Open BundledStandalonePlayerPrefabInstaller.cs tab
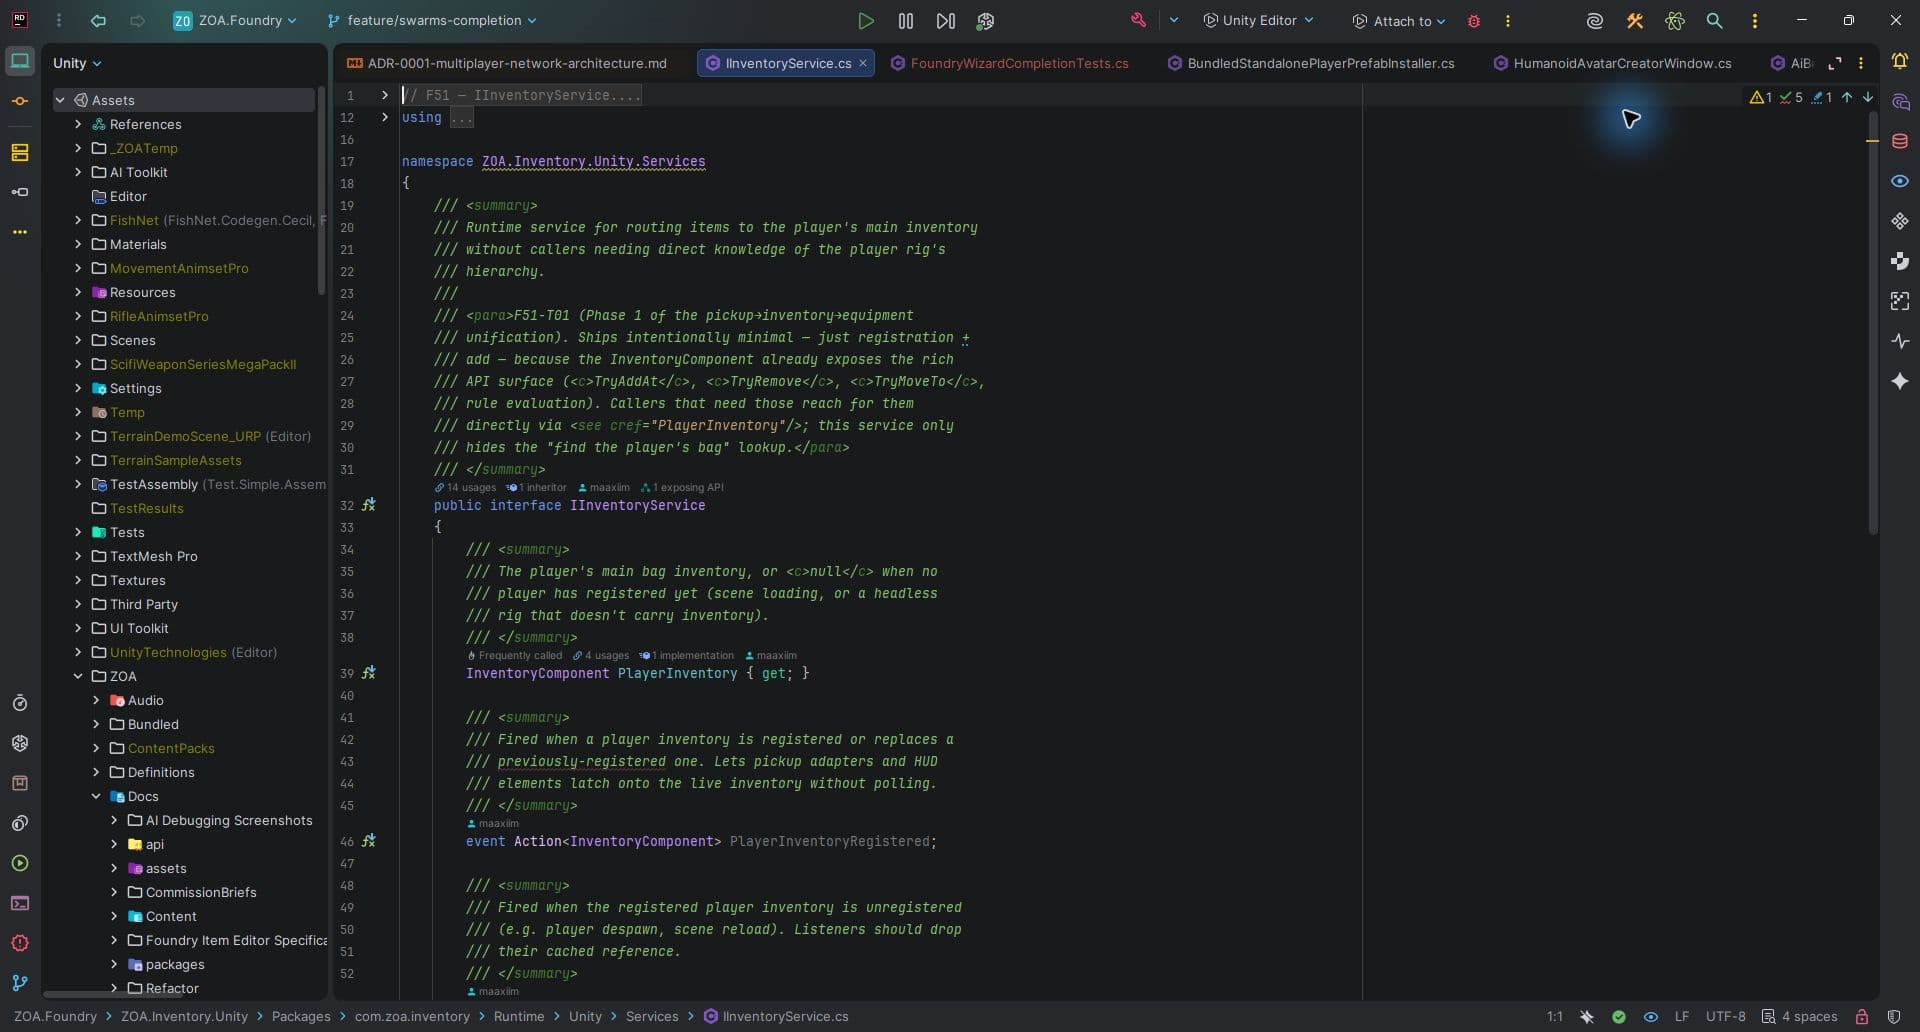1920x1032 pixels. click(x=1312, y=63)
